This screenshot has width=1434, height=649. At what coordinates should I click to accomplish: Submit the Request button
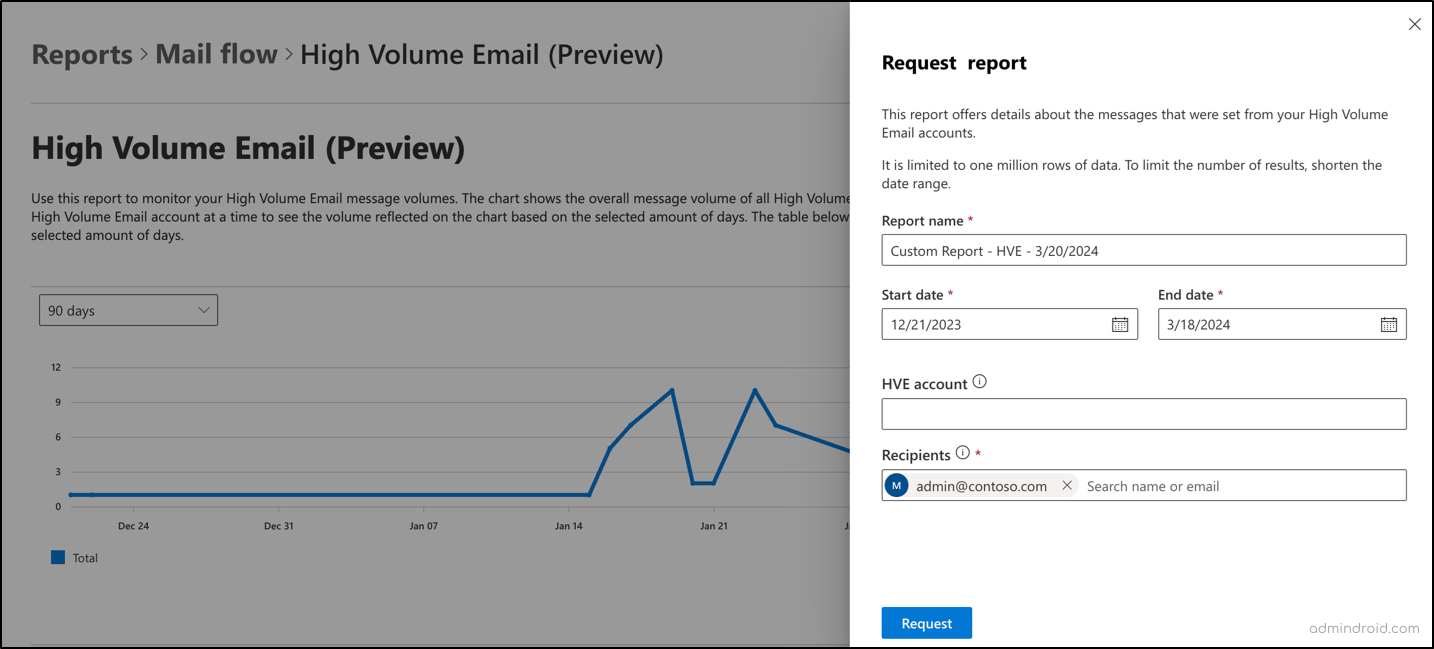pyautogui.click(x=926, y=622)
